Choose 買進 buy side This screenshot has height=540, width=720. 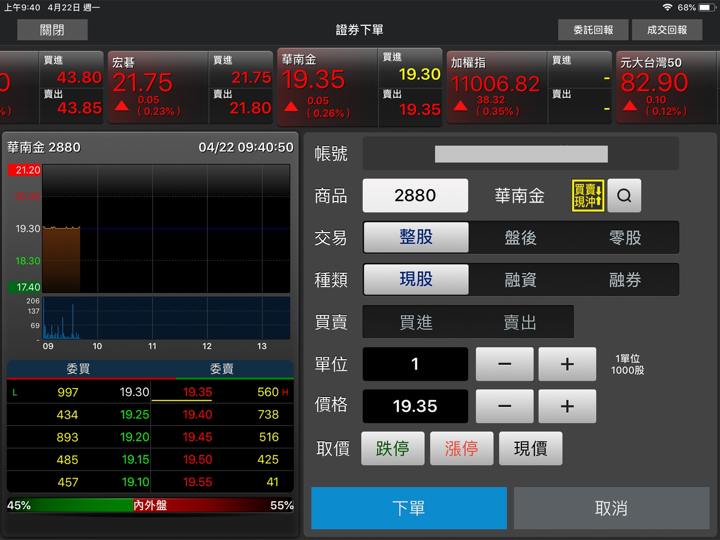click(x=416, y=322)
